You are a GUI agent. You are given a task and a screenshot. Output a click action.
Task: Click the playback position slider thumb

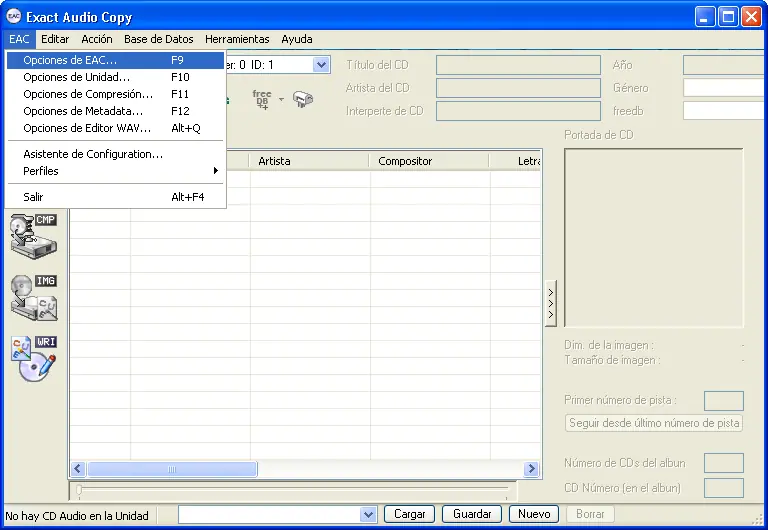[x=79, y=489]
